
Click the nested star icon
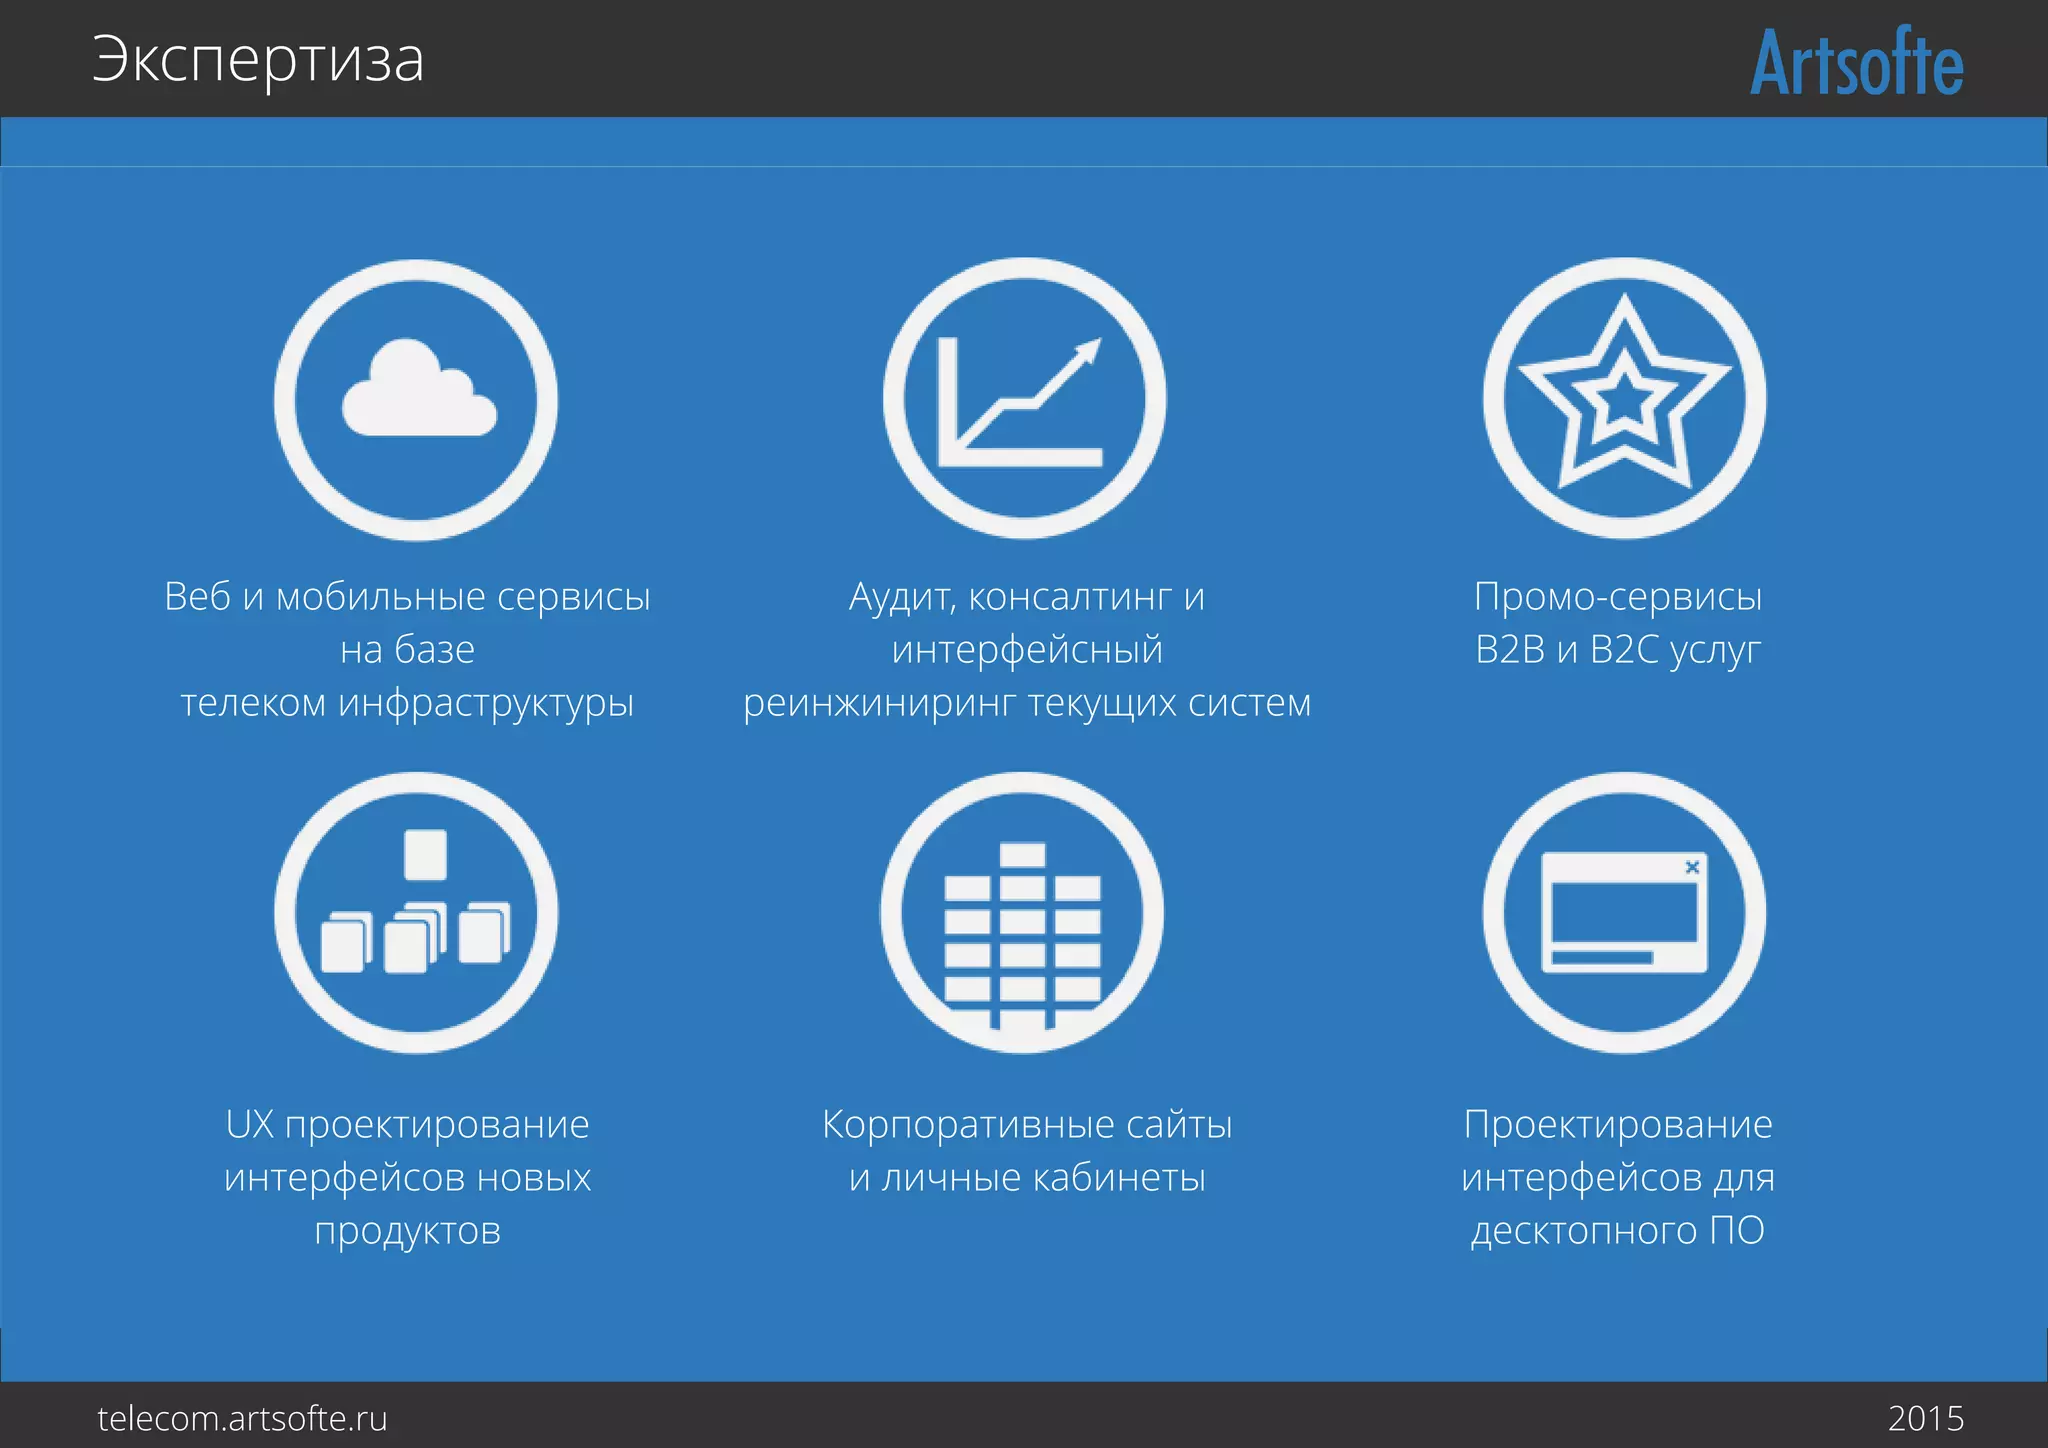(x=1624, y=398)
